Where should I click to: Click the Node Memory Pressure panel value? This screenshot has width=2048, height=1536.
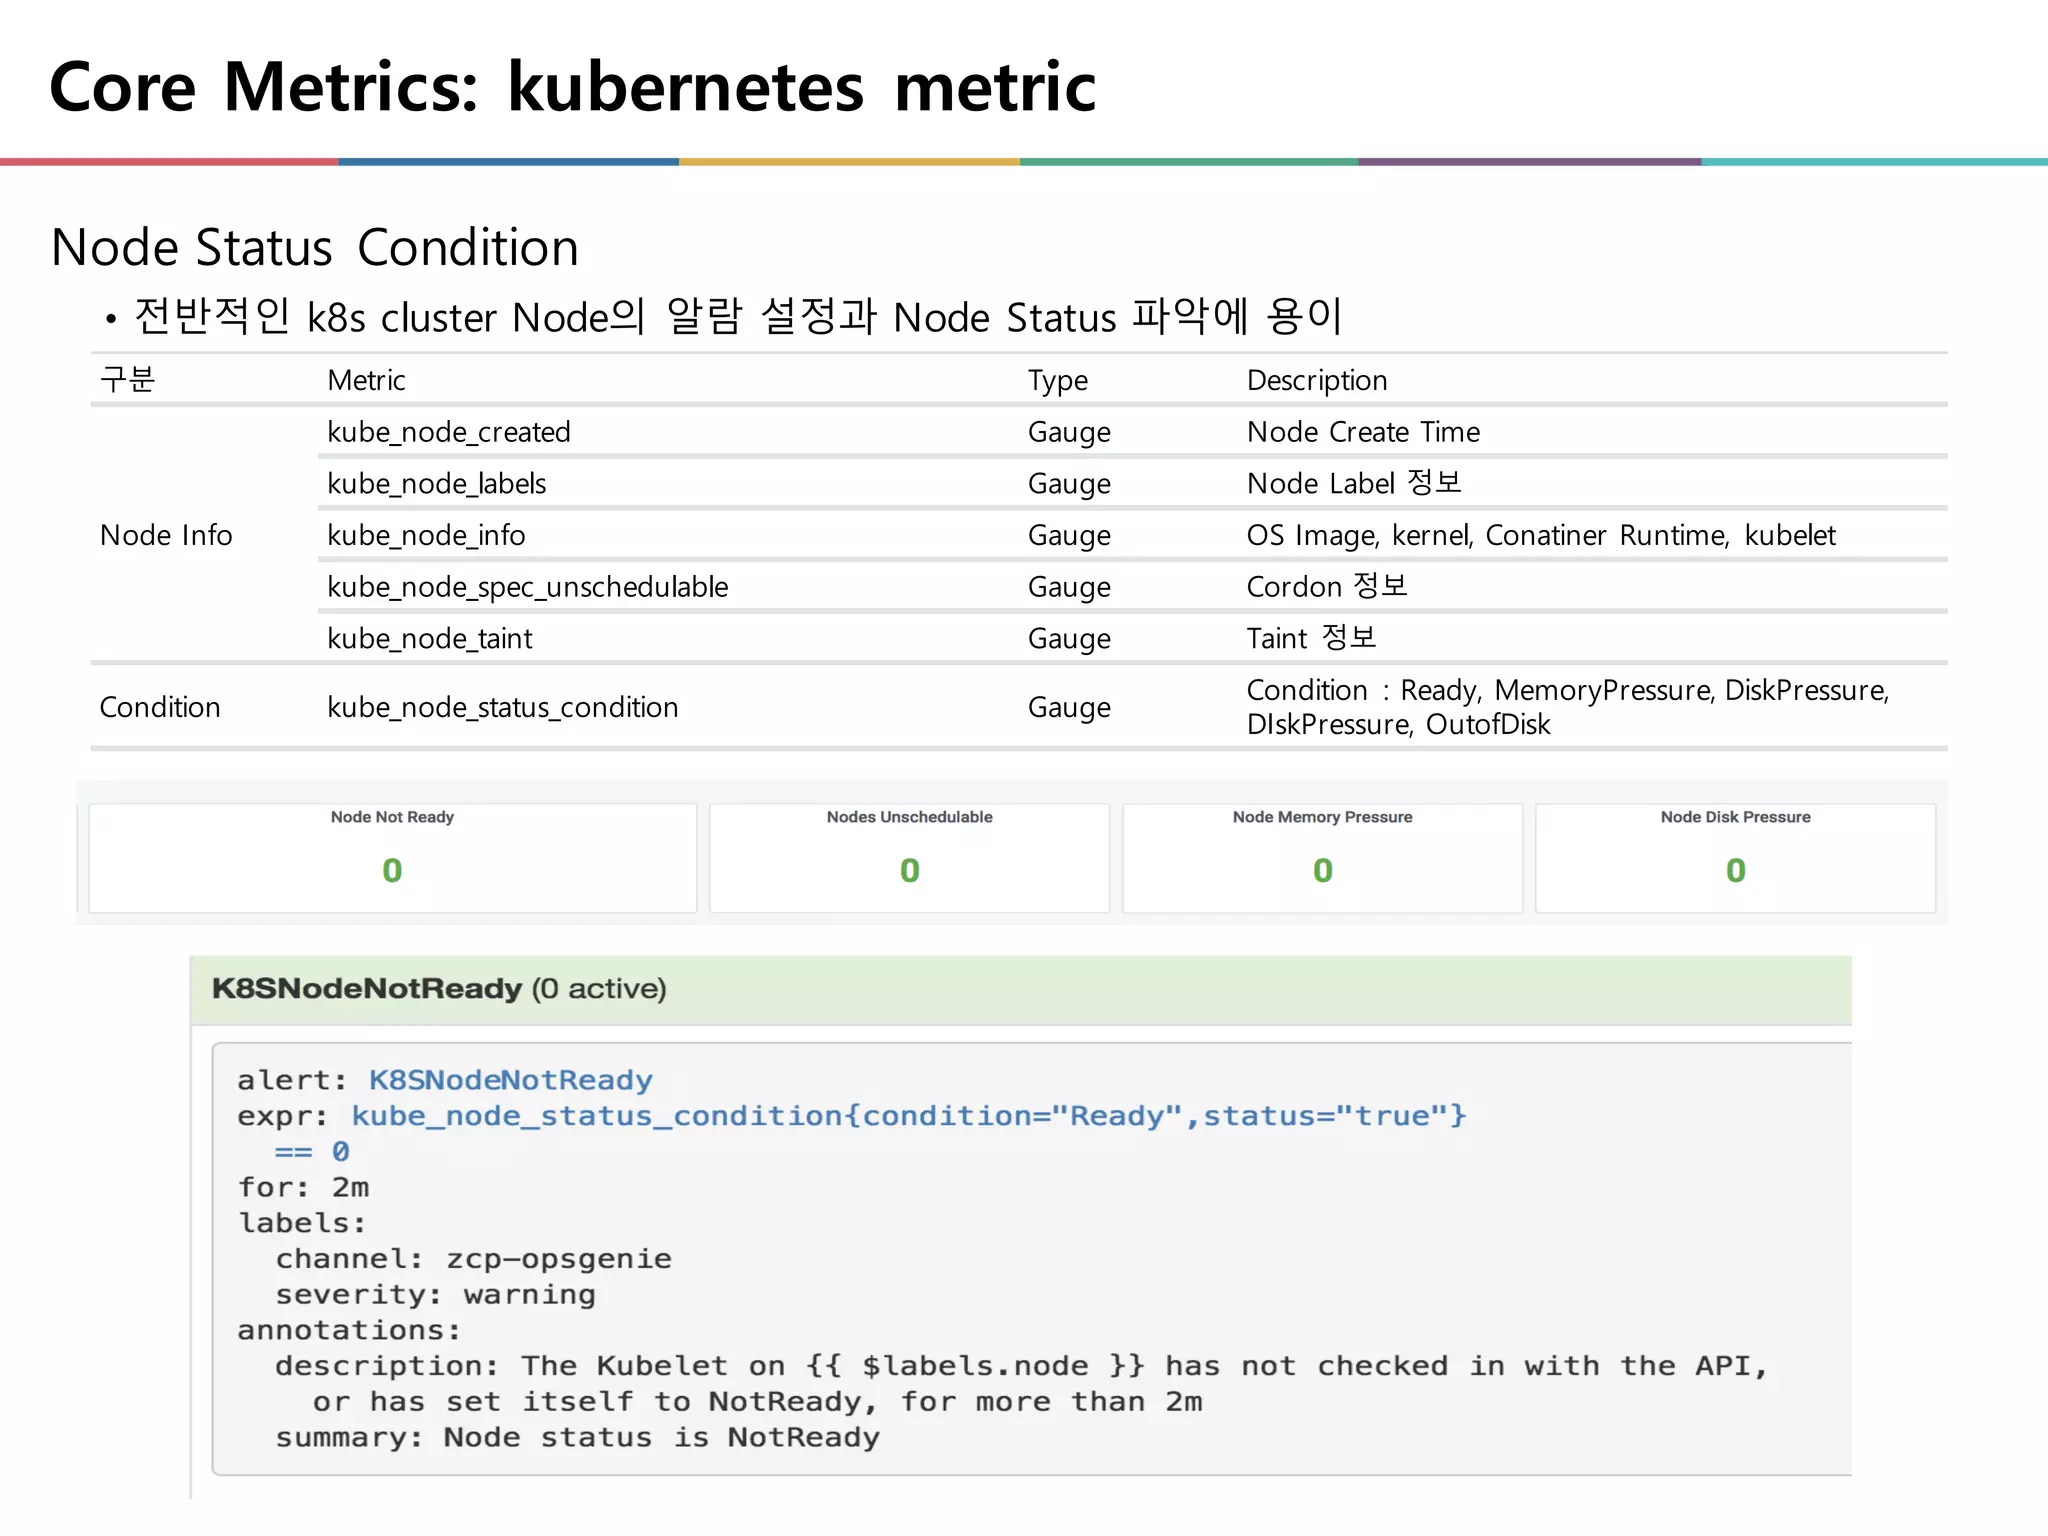pos(1322,871)
